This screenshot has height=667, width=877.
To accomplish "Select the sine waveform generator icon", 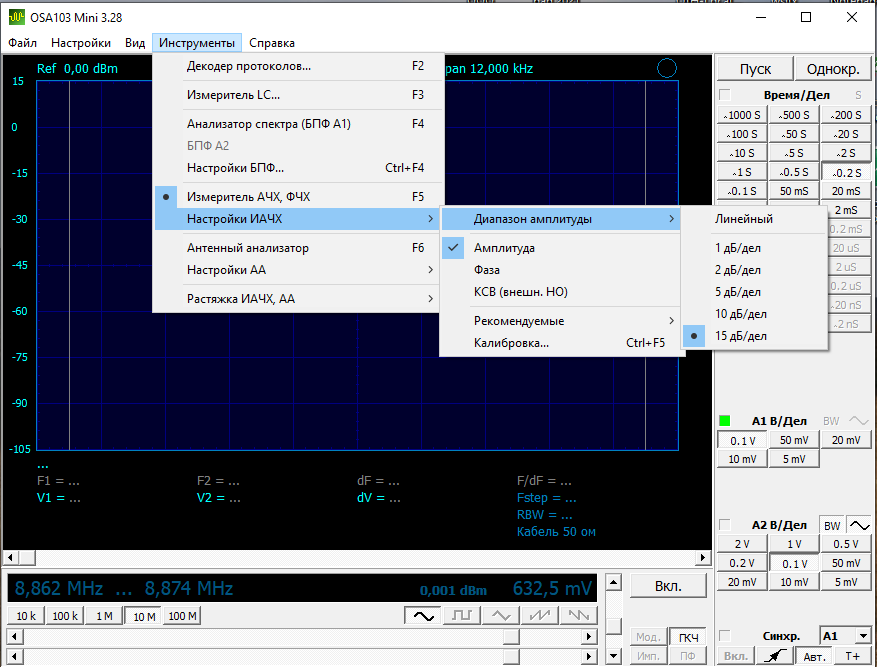I will (423, 616).
